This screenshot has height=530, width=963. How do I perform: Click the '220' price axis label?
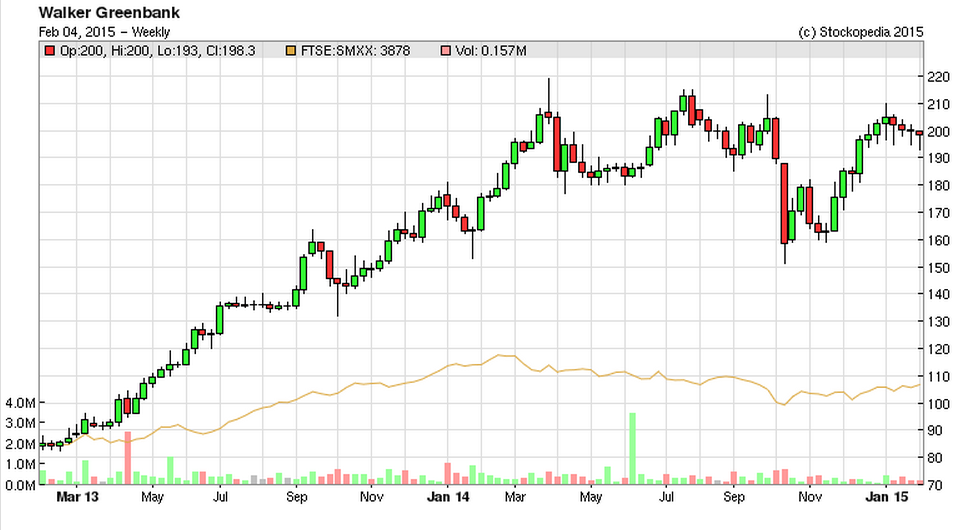click(938, 77)
